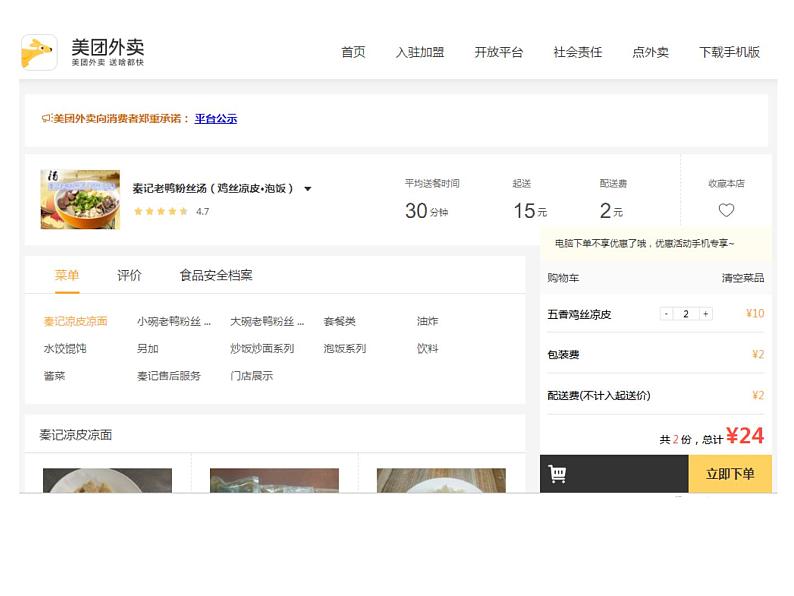Click the quantity field showing 2

coord(686,314)
